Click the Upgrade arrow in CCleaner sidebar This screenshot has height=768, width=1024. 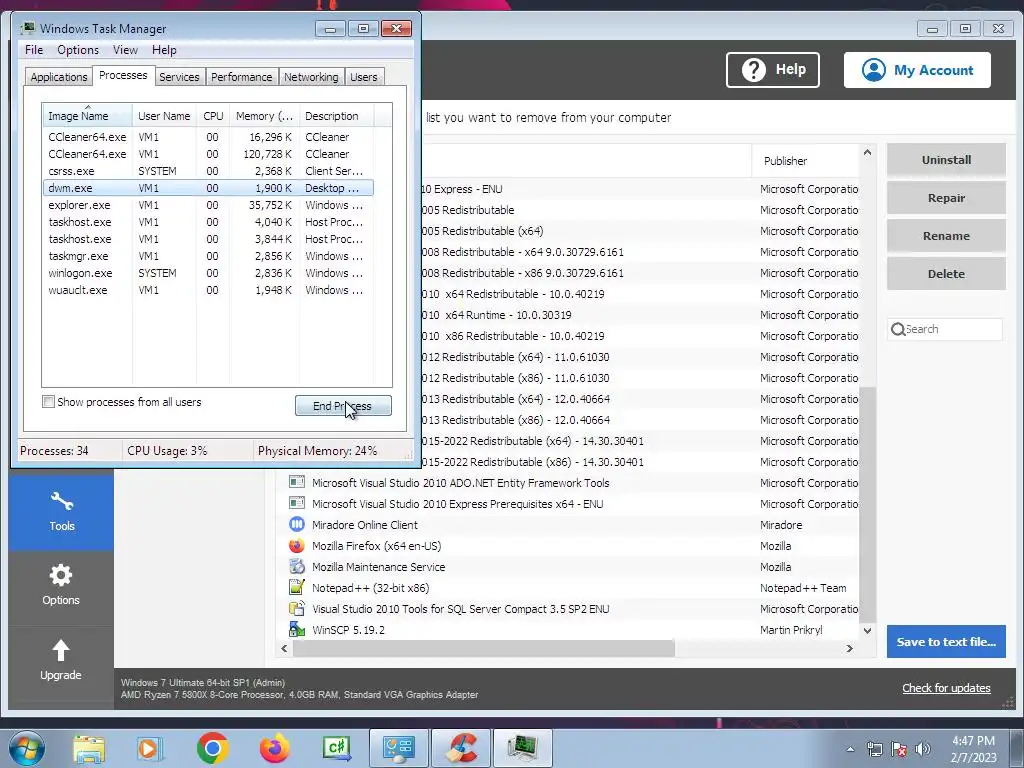click(x=61, y=660)
